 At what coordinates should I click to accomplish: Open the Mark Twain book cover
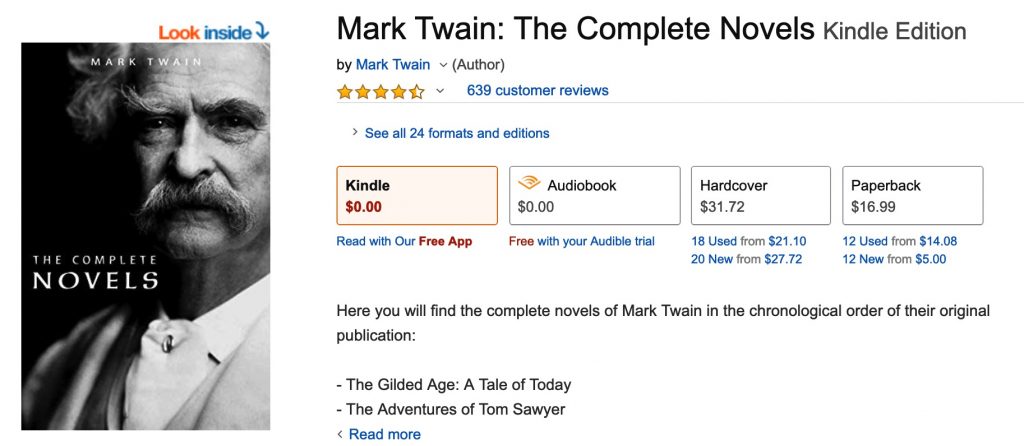pyautogui.click(x=146, y=236)
